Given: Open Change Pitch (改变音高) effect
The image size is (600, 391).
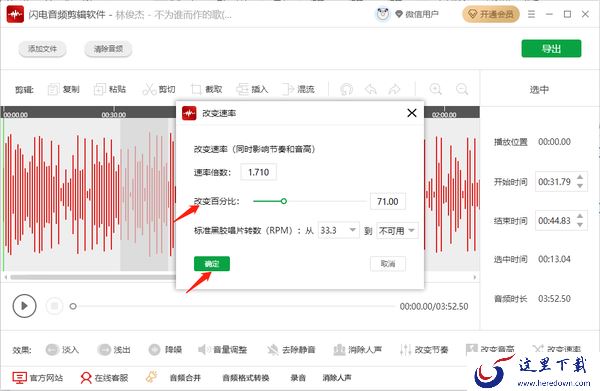Looking at the screenshot, I should click(x=490, y=349).
